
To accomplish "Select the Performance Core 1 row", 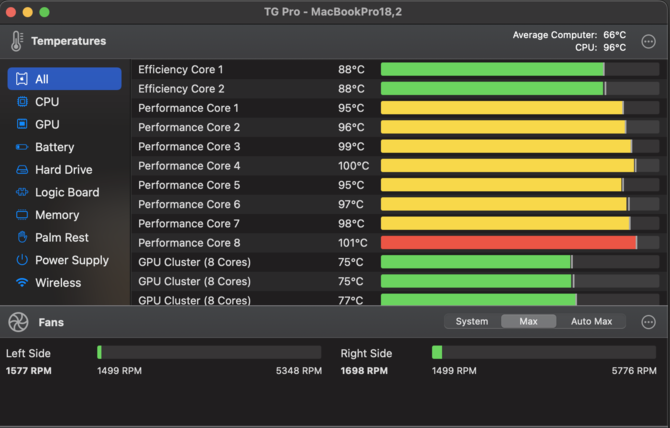I will tap(399, 108).
